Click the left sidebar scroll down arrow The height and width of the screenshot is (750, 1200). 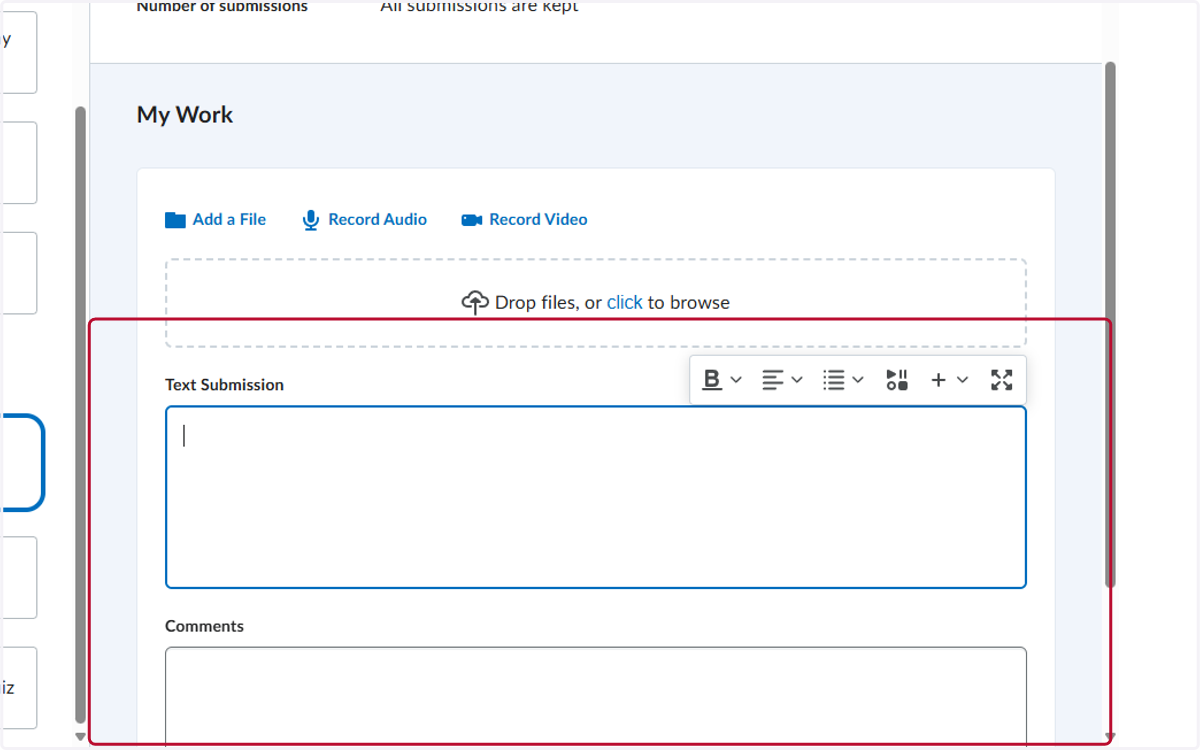pyautogui.click(x=80, y=737)
